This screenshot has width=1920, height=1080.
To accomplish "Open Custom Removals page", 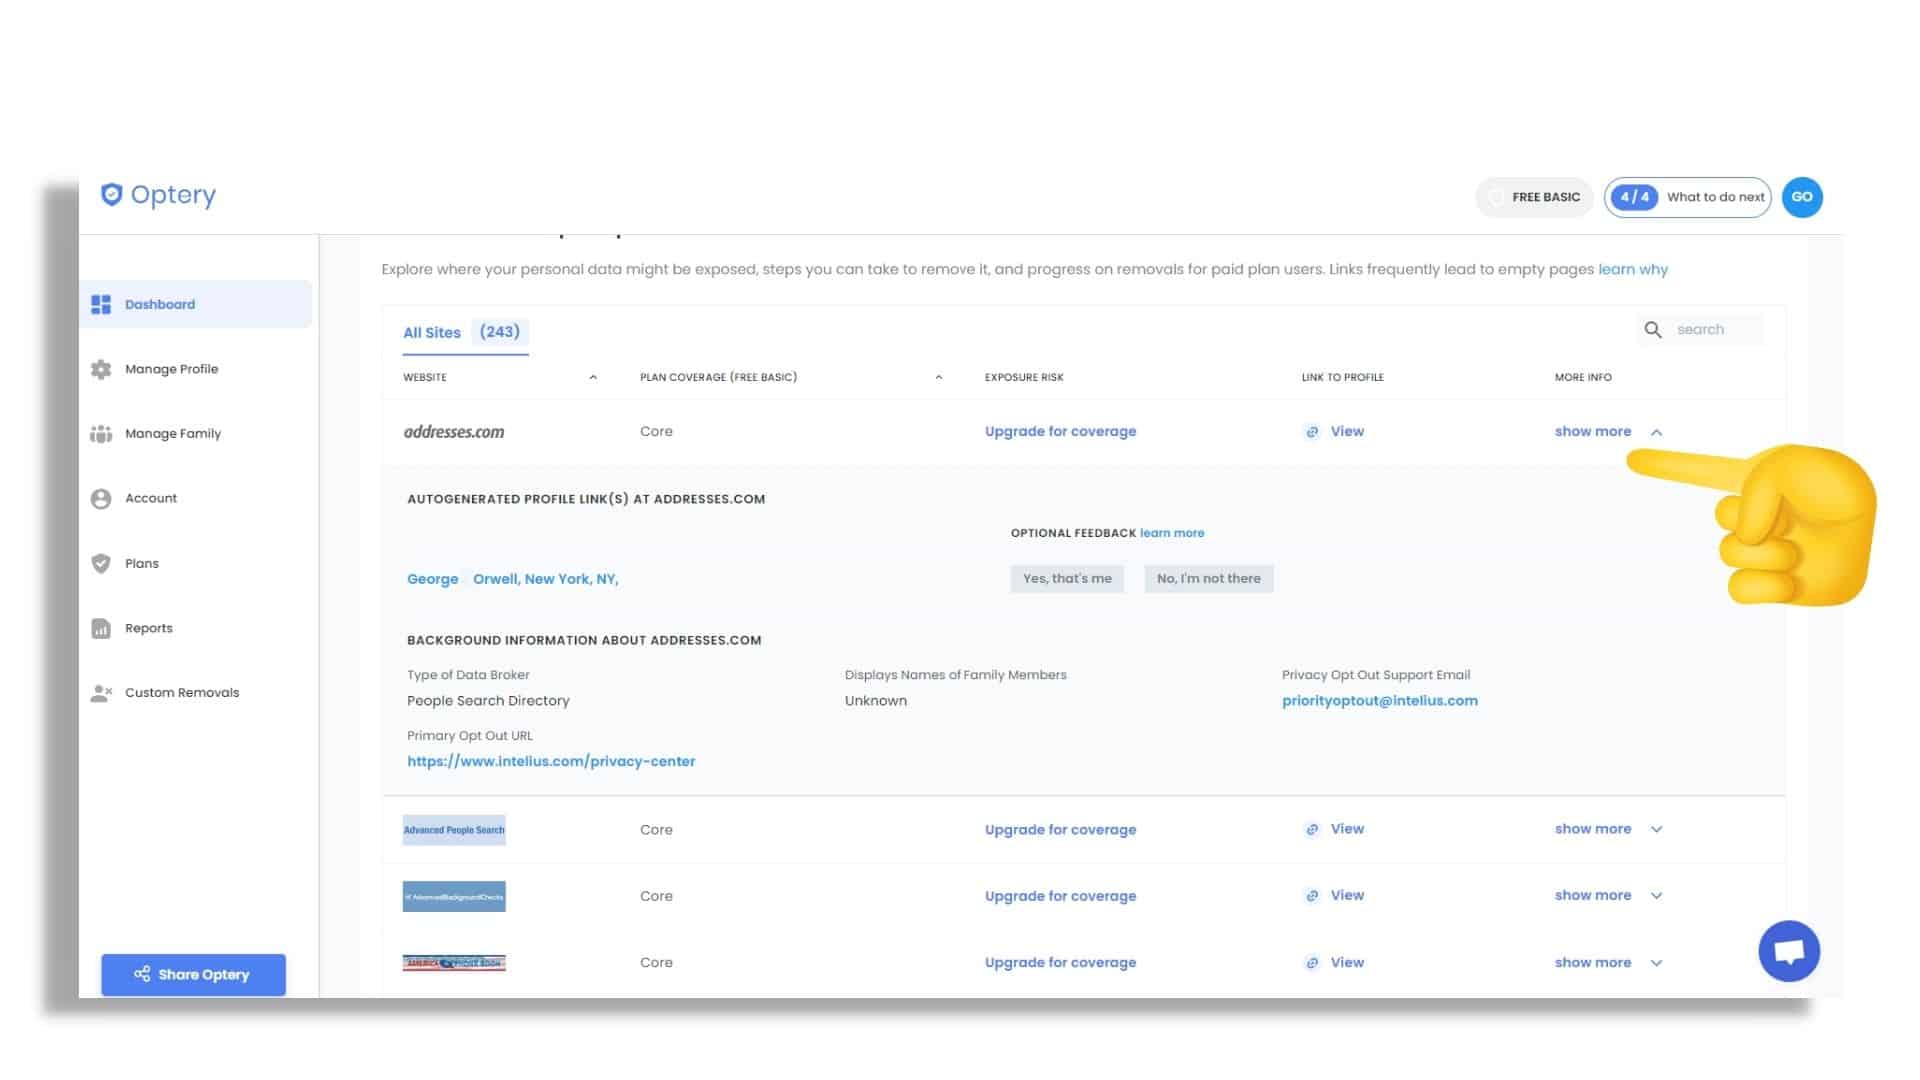I will coord(181,692).
